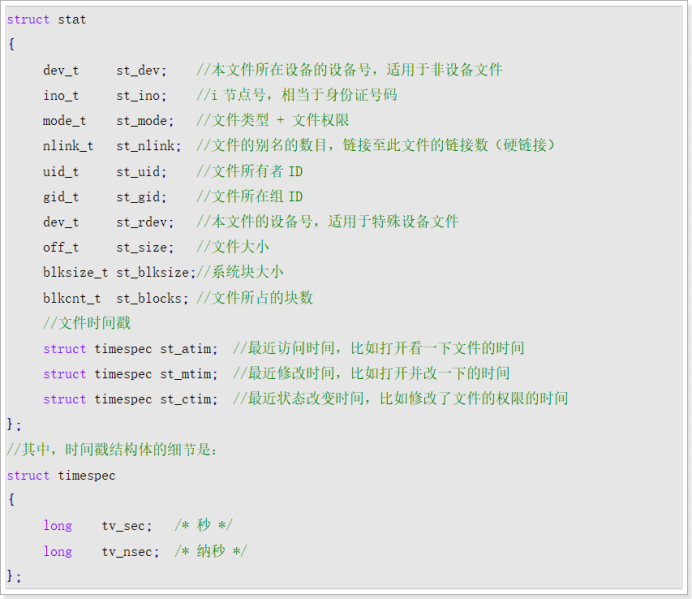Screen dimensions: 692x599
Task: Select the comment mentioning 硬链接
Action: click(376, 145)
